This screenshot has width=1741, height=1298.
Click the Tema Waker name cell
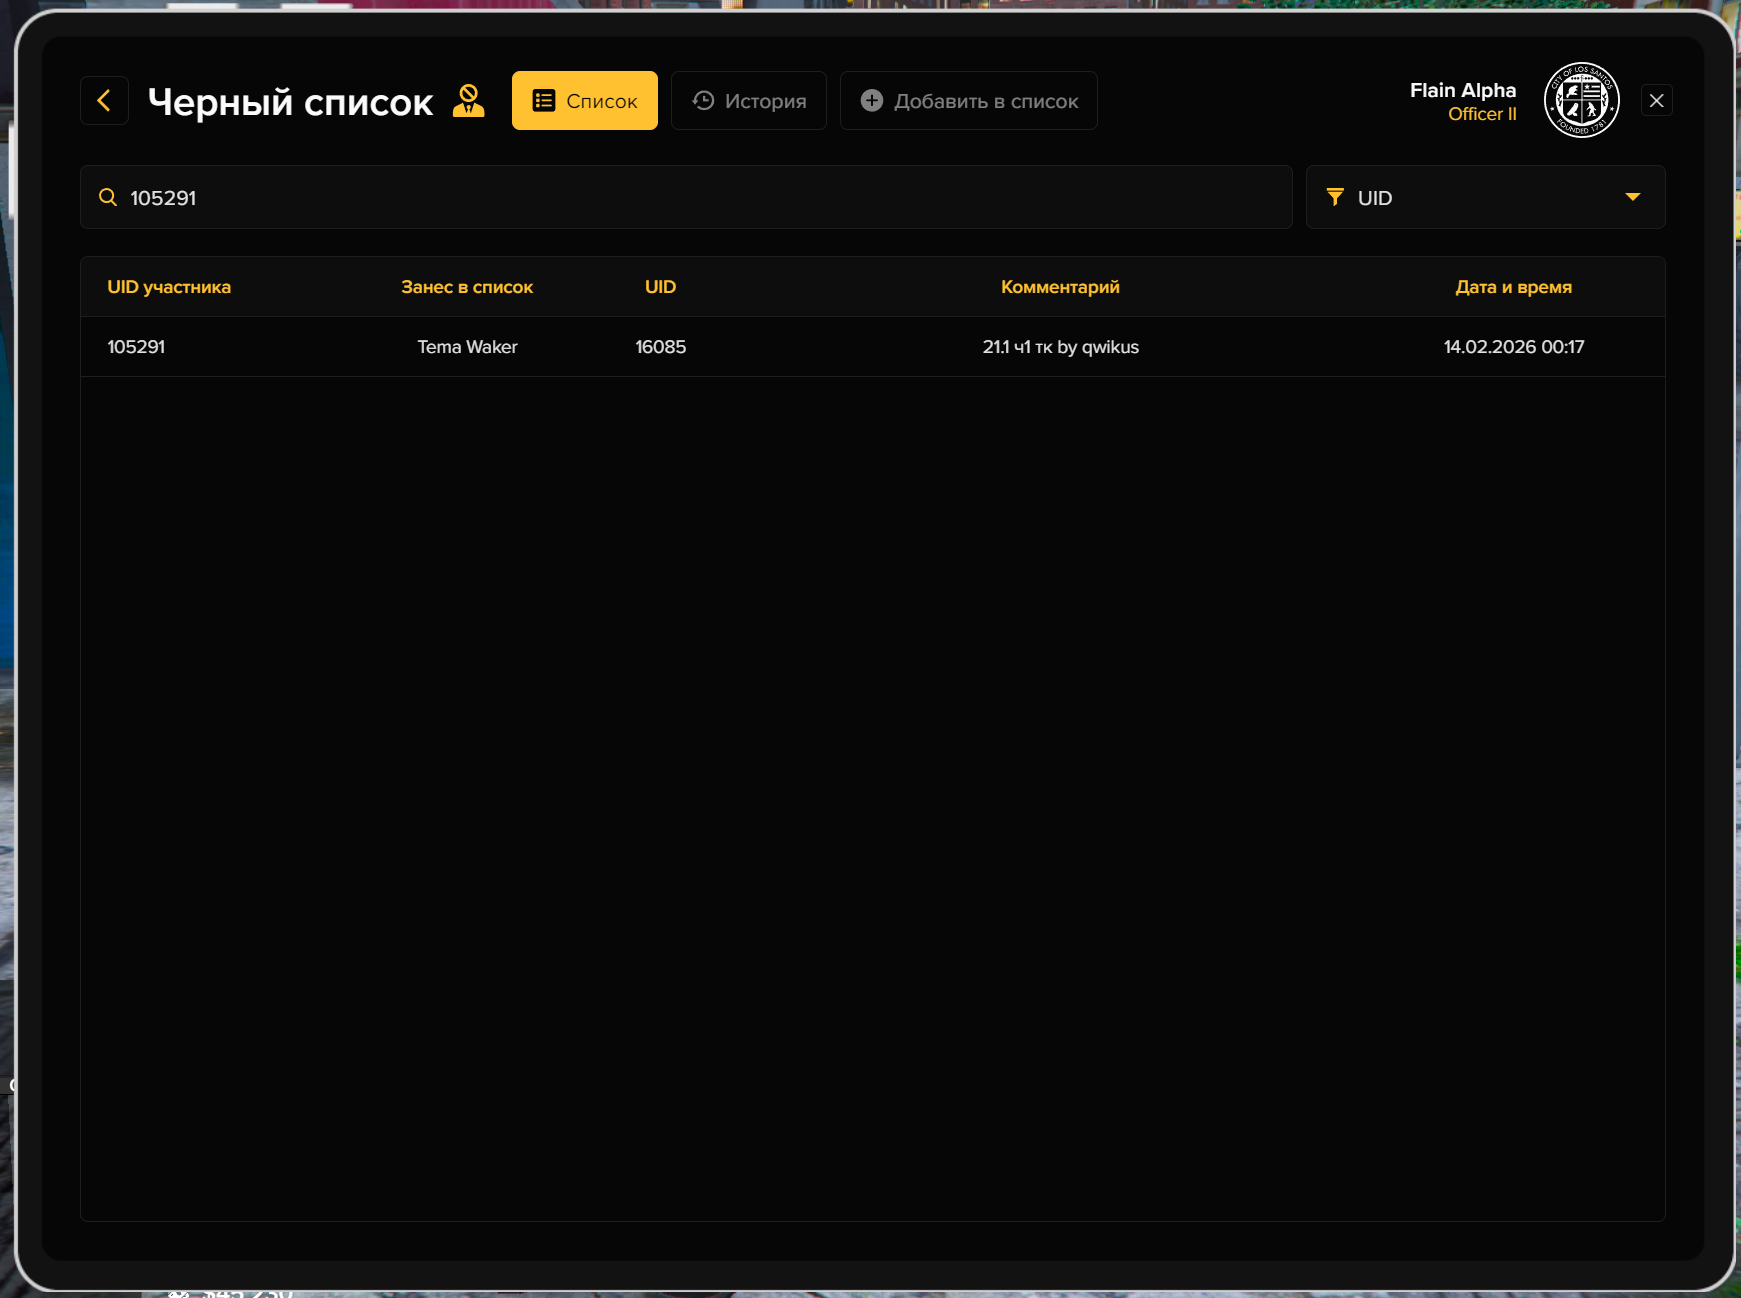[467, 347]
